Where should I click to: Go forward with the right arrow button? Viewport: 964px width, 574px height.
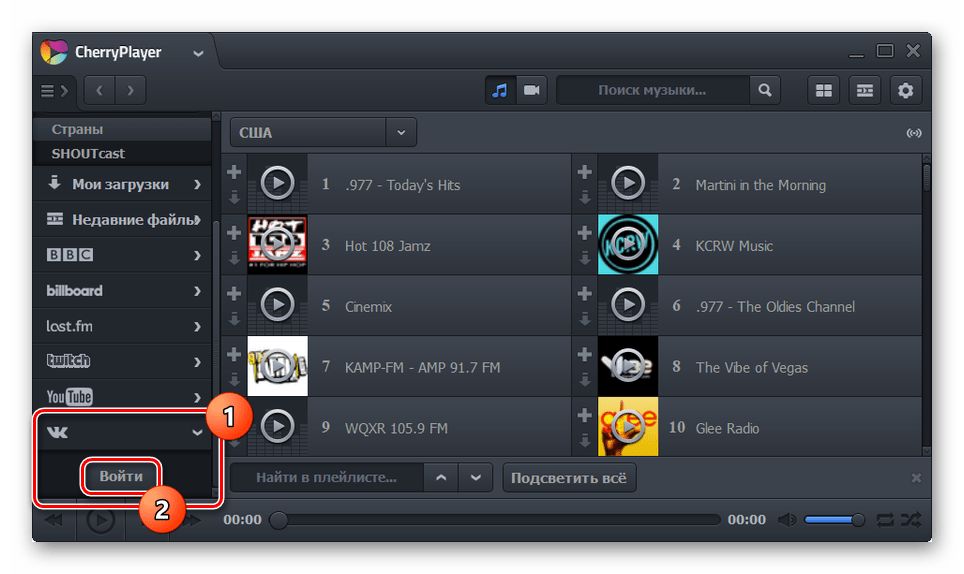coord(130,91)
